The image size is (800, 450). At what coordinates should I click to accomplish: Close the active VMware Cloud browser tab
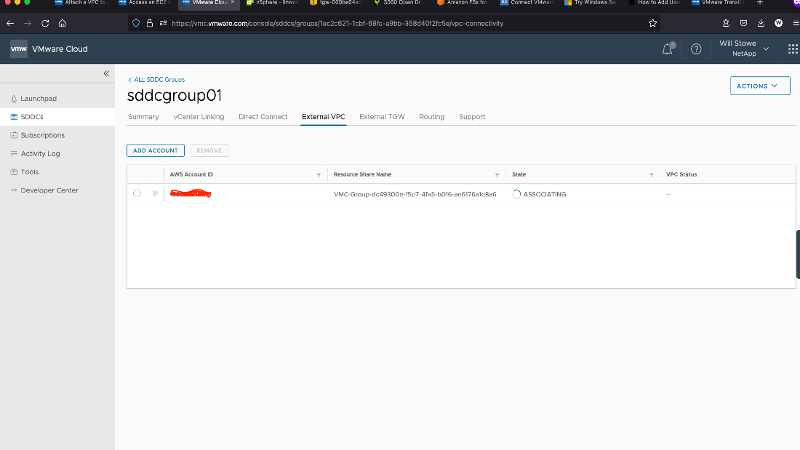pos(233,3)
